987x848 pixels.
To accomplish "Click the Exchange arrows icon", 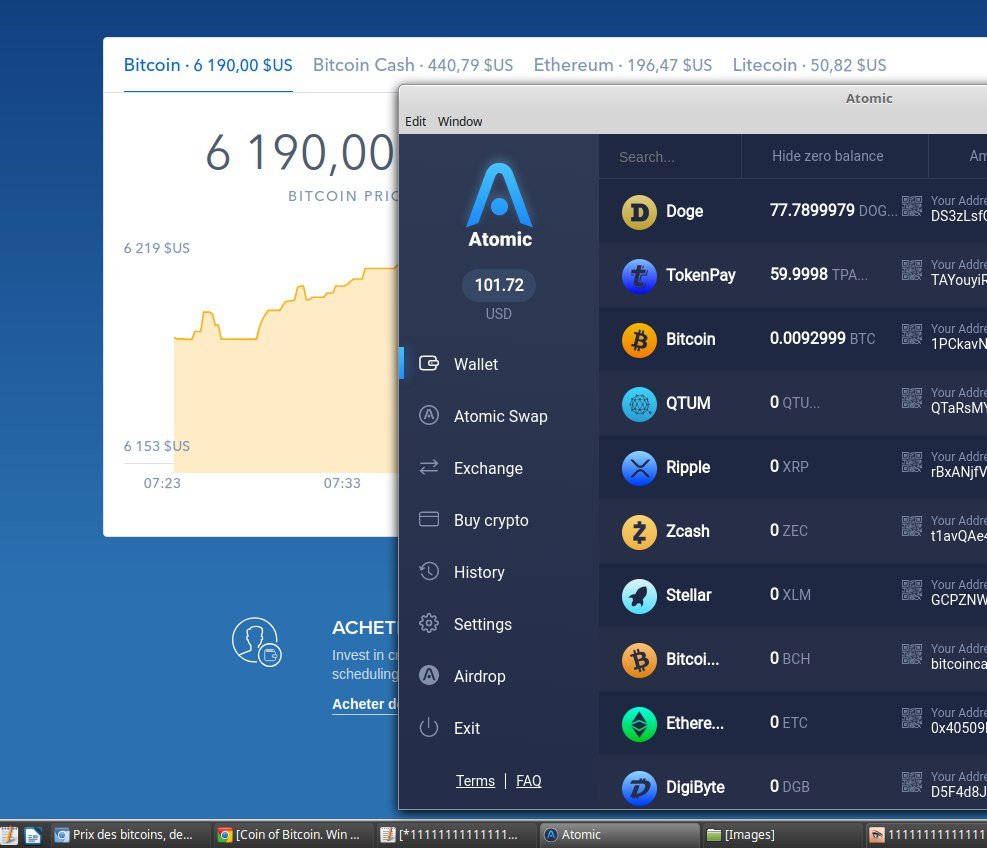I will coord(429,467).
